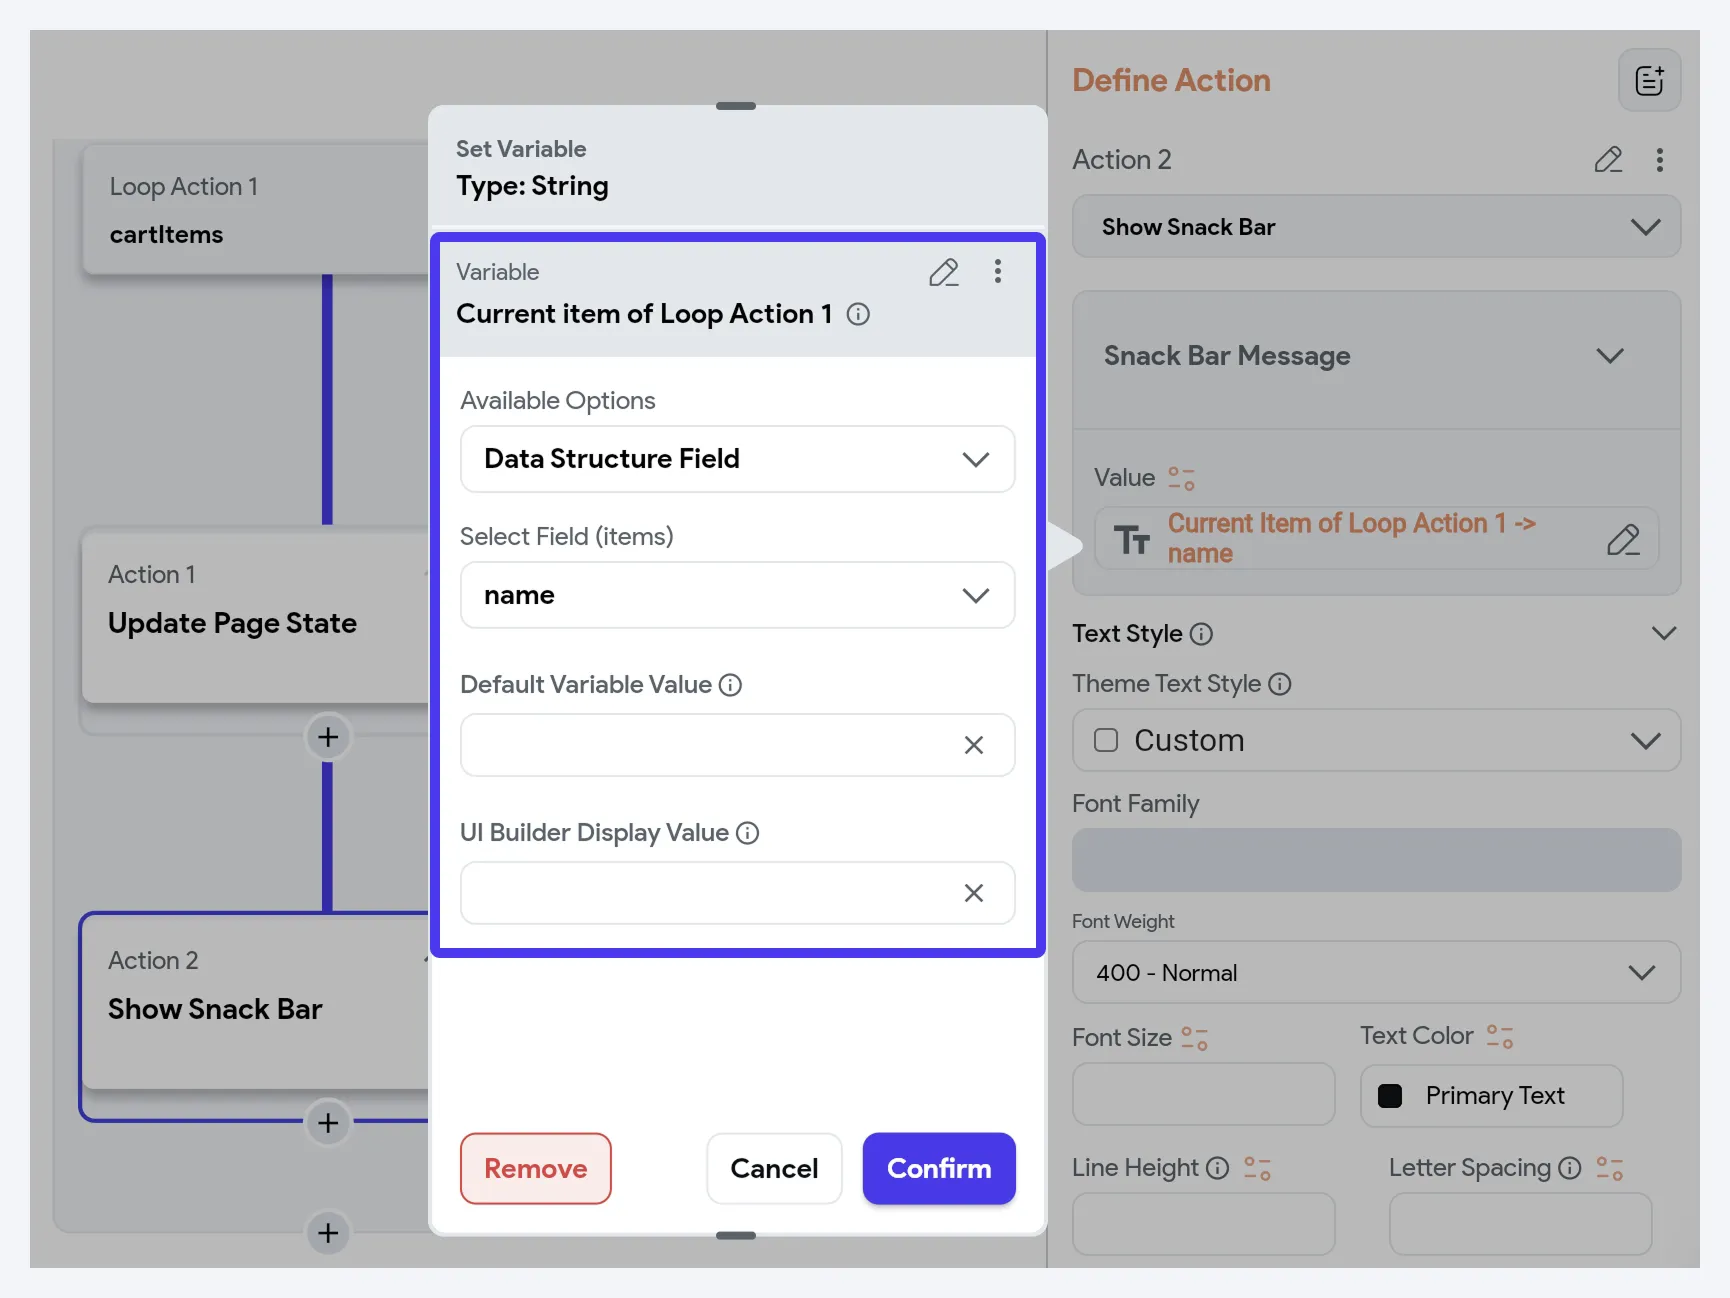The height and width of the screenshot is (1298, 1730).
Task: Click the variable icon beside Line Height
Action: coord(1257,1168)
